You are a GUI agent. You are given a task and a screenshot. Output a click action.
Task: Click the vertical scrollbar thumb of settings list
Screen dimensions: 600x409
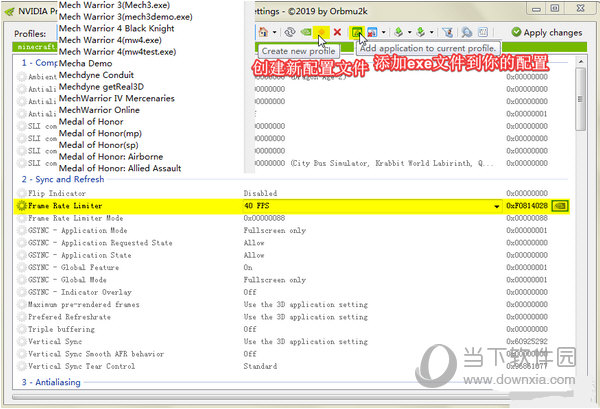pos(580,99)
